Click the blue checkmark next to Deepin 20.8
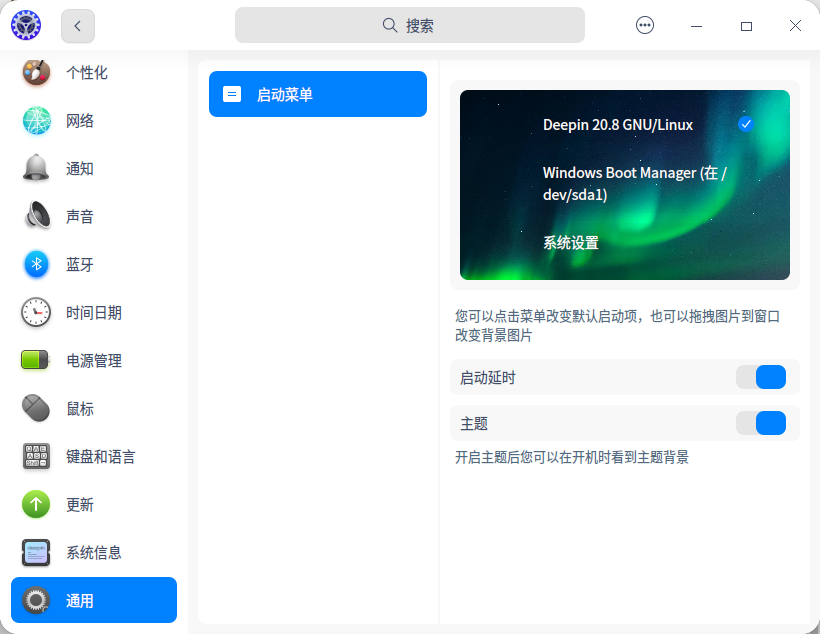This screenshot has width=820, height=634. tap(746, 124)
